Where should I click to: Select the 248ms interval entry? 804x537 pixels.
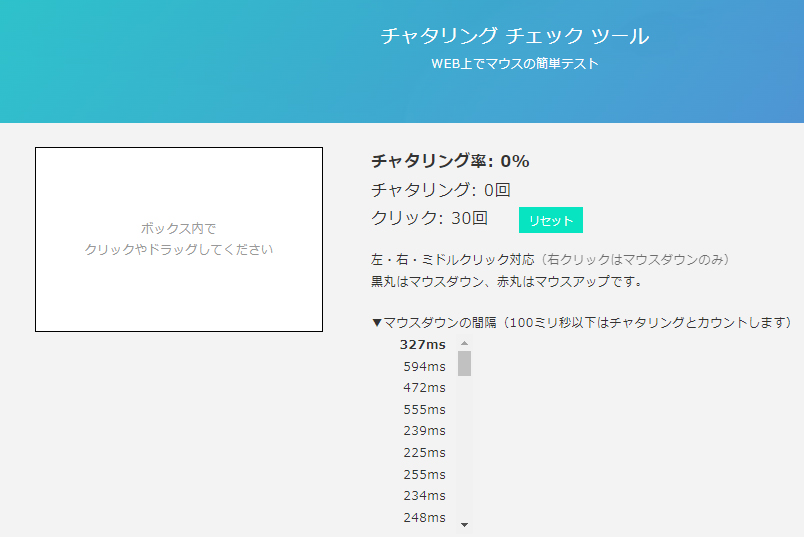pos(424,517)
